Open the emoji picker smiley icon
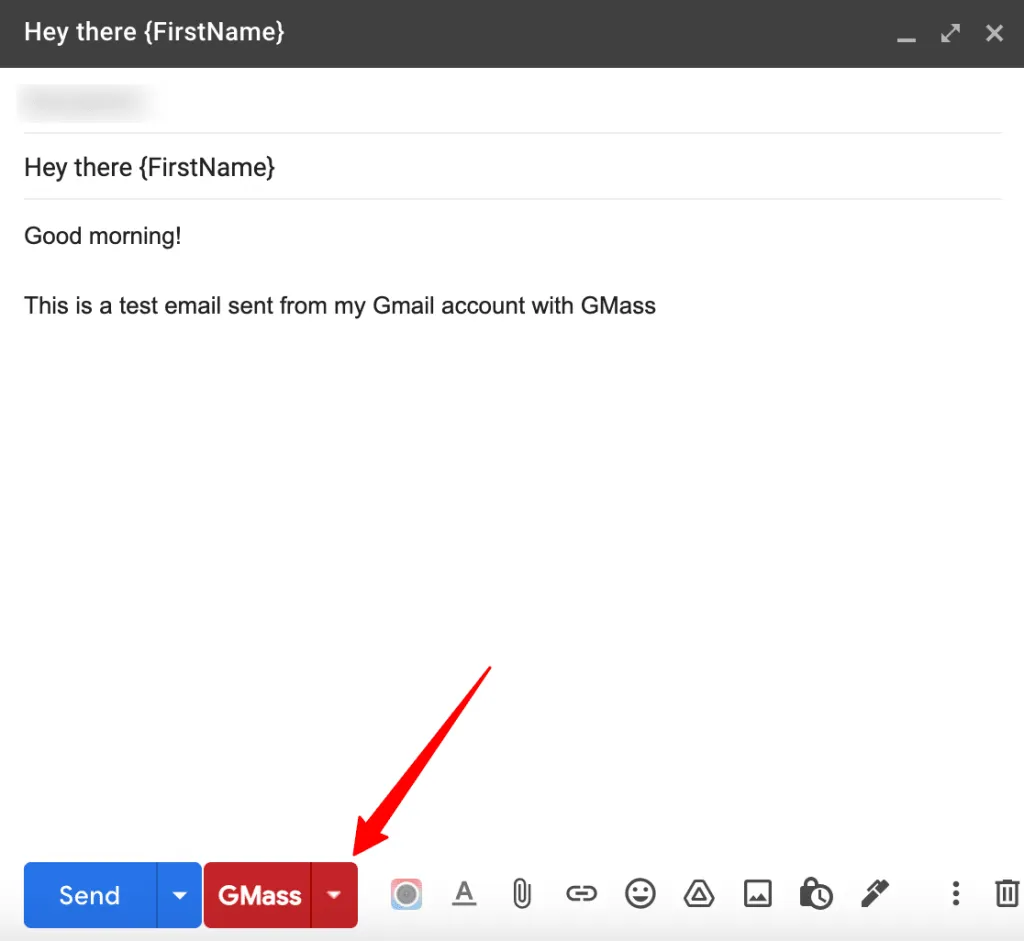Viewport: 1024px width, 941px height. (x=640, y=893)
